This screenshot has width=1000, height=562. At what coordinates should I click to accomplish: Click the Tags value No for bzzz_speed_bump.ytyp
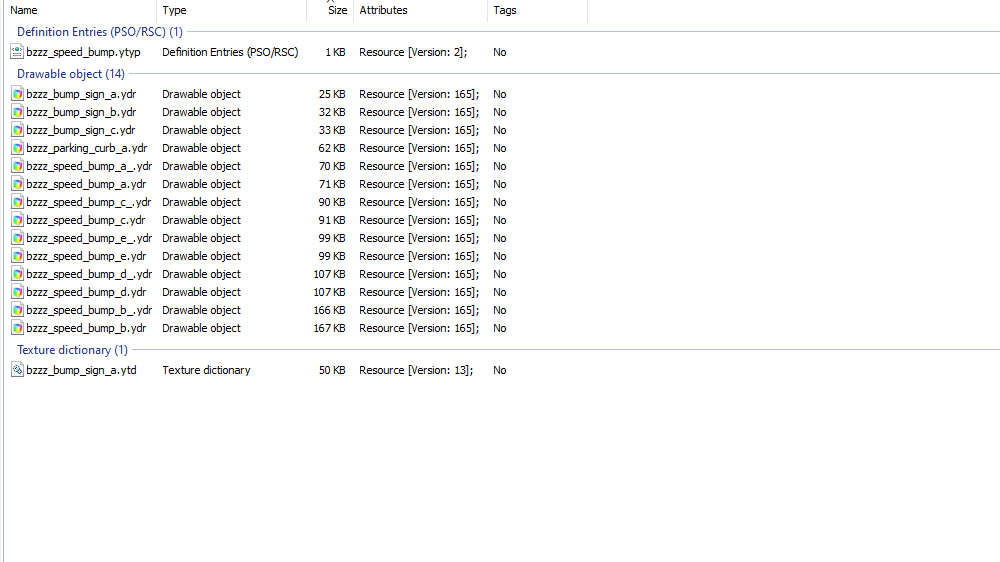click(499, 52)
